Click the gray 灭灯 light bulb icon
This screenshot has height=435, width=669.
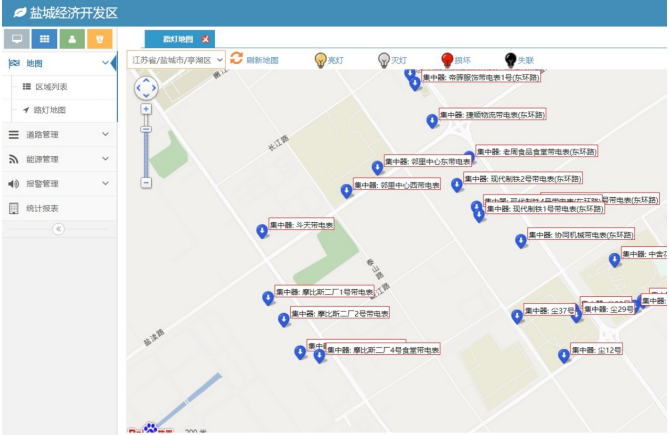tap(383, 60)
